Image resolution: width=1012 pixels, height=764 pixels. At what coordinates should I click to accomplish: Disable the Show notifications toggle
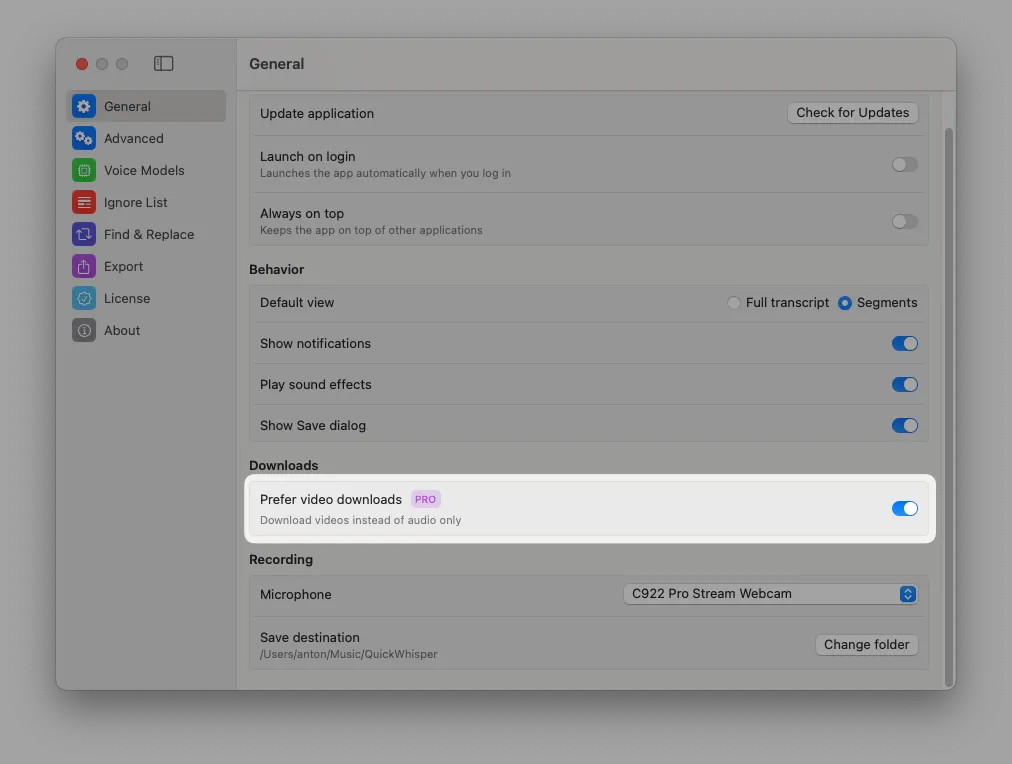click(x=904, y=343)
